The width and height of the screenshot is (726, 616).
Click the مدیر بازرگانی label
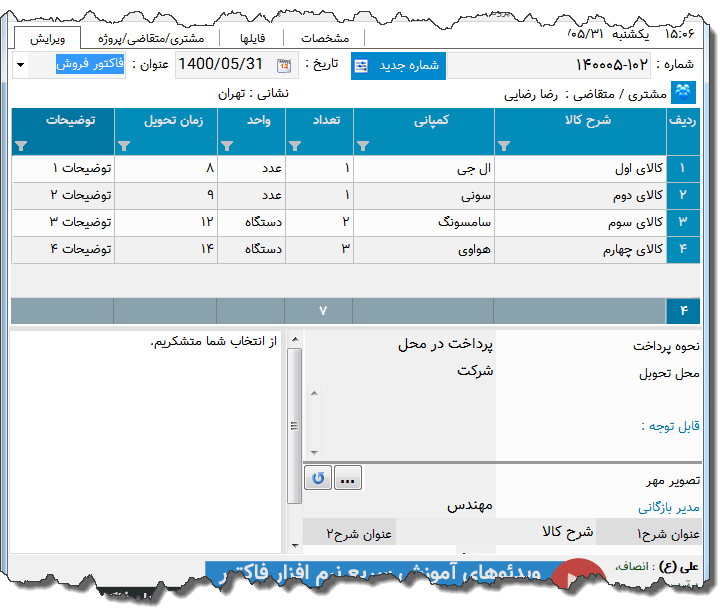(669, 508)
